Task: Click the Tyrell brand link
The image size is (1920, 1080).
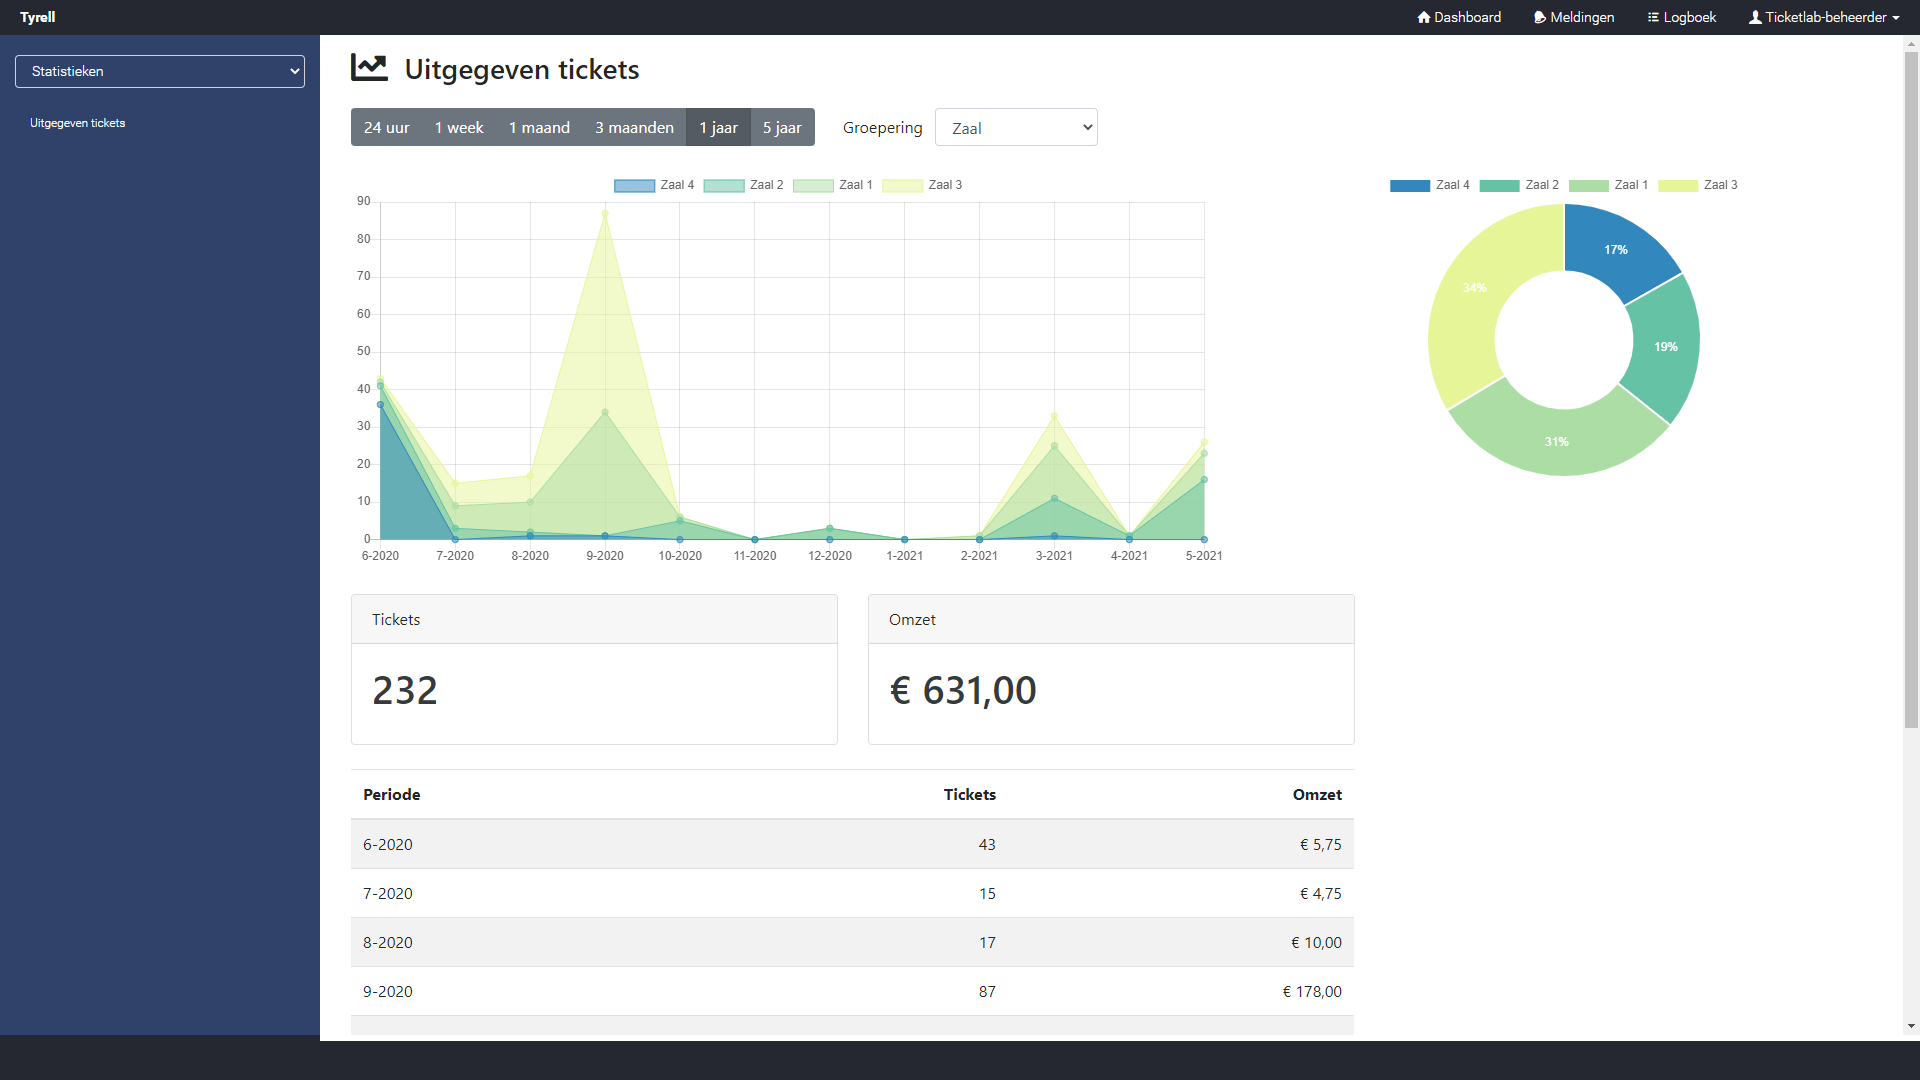Action: [38, 17]
